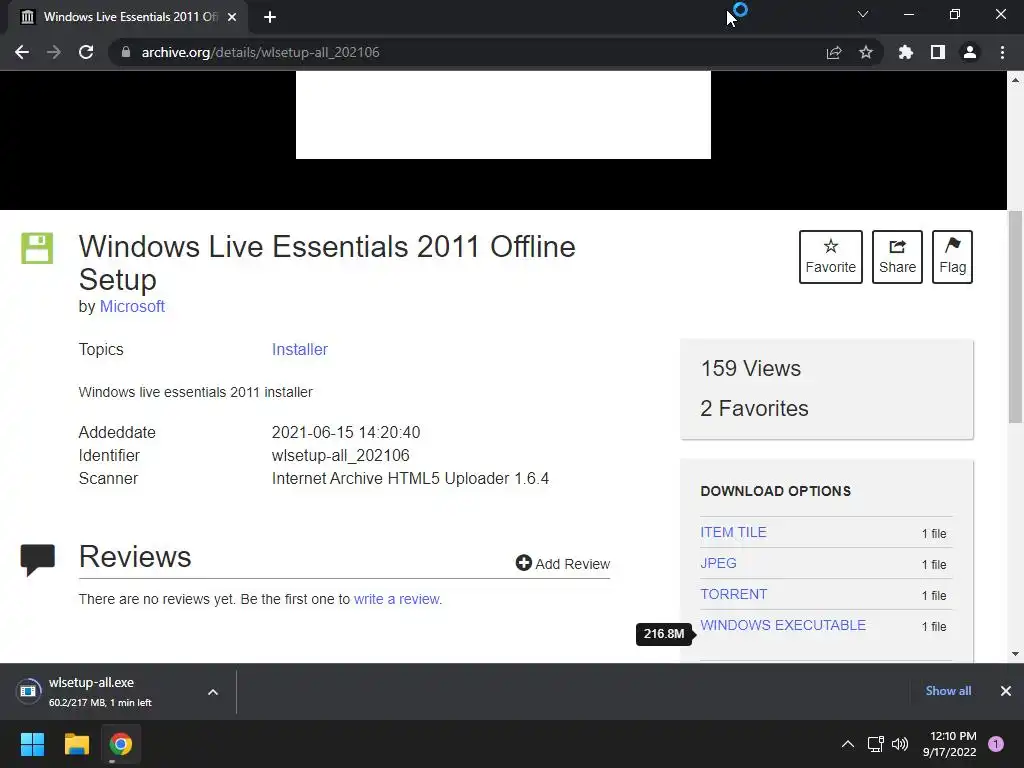Bookmark this tab with the star icon
The height and width of the screenshot is (768, 1024).
(865, 52)
